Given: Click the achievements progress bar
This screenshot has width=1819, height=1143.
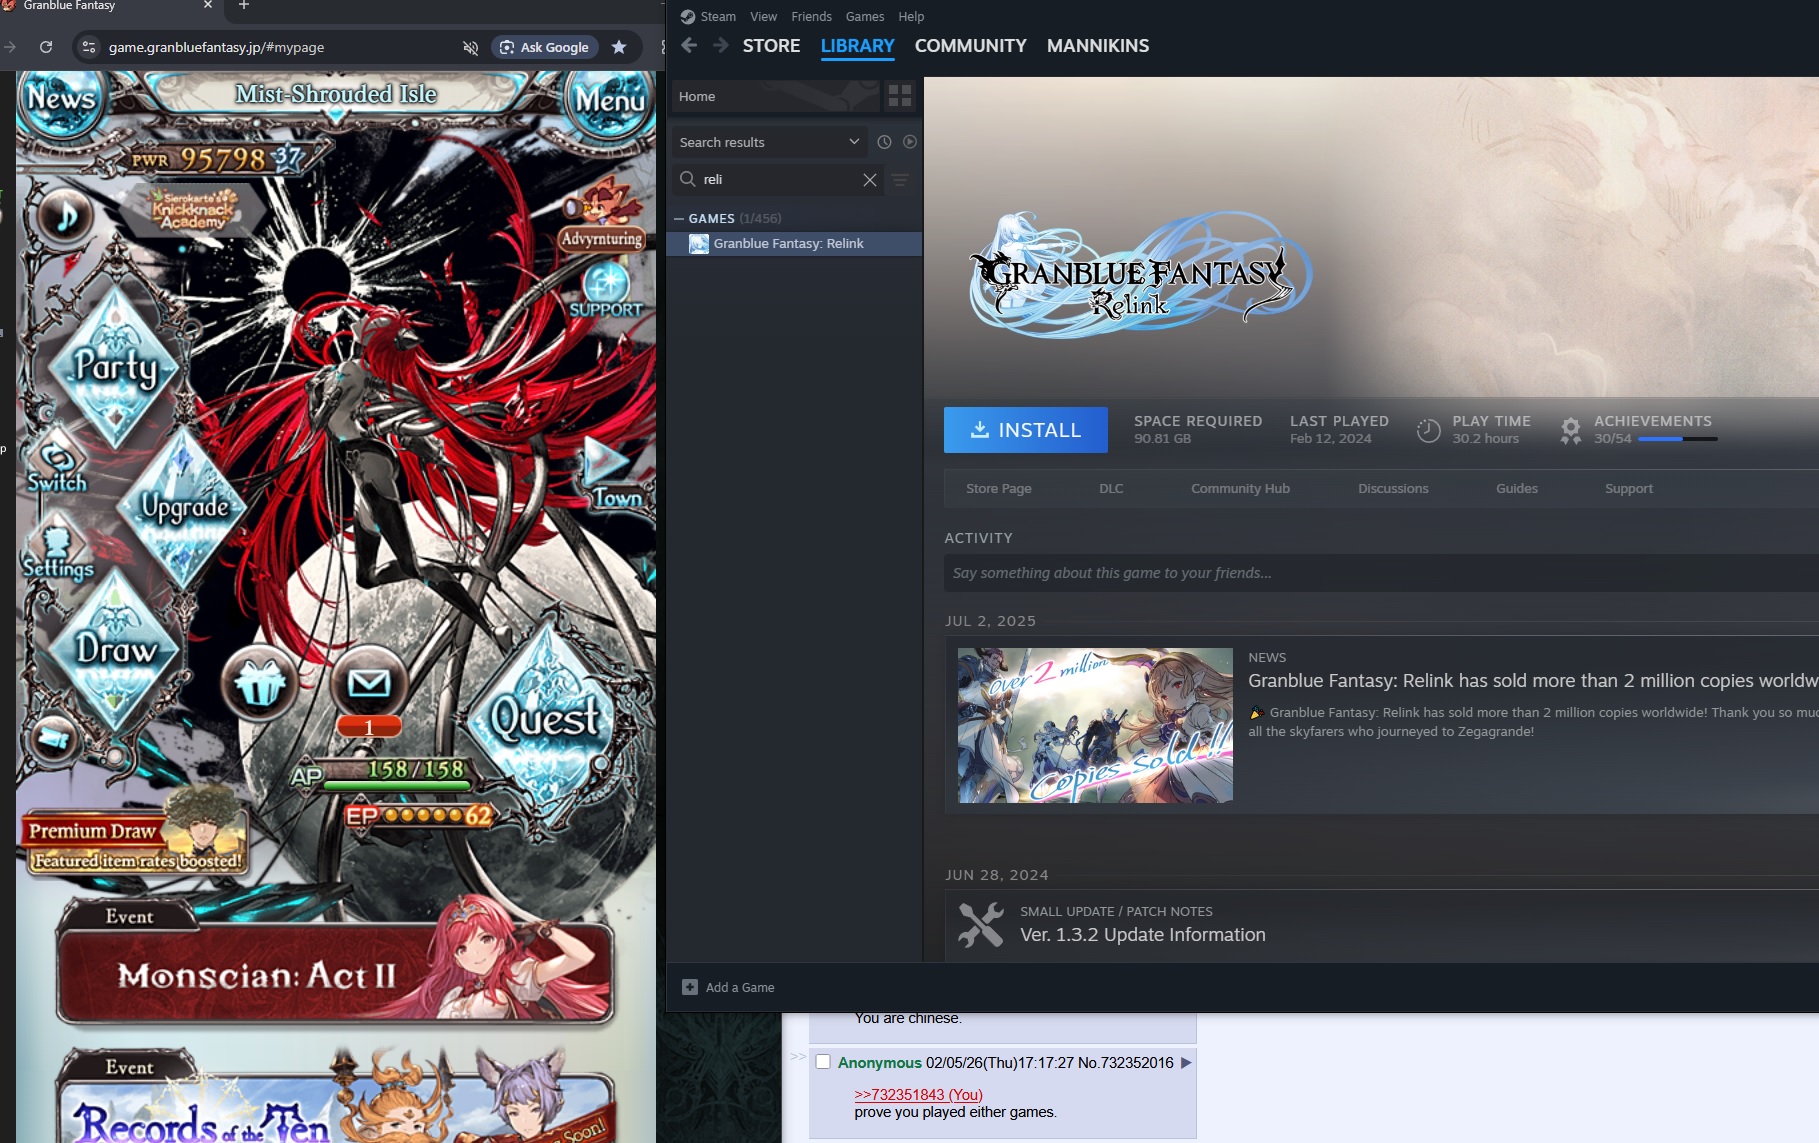Looking at the screenshot, I should pyautogui.click(x=1678, y=439).
